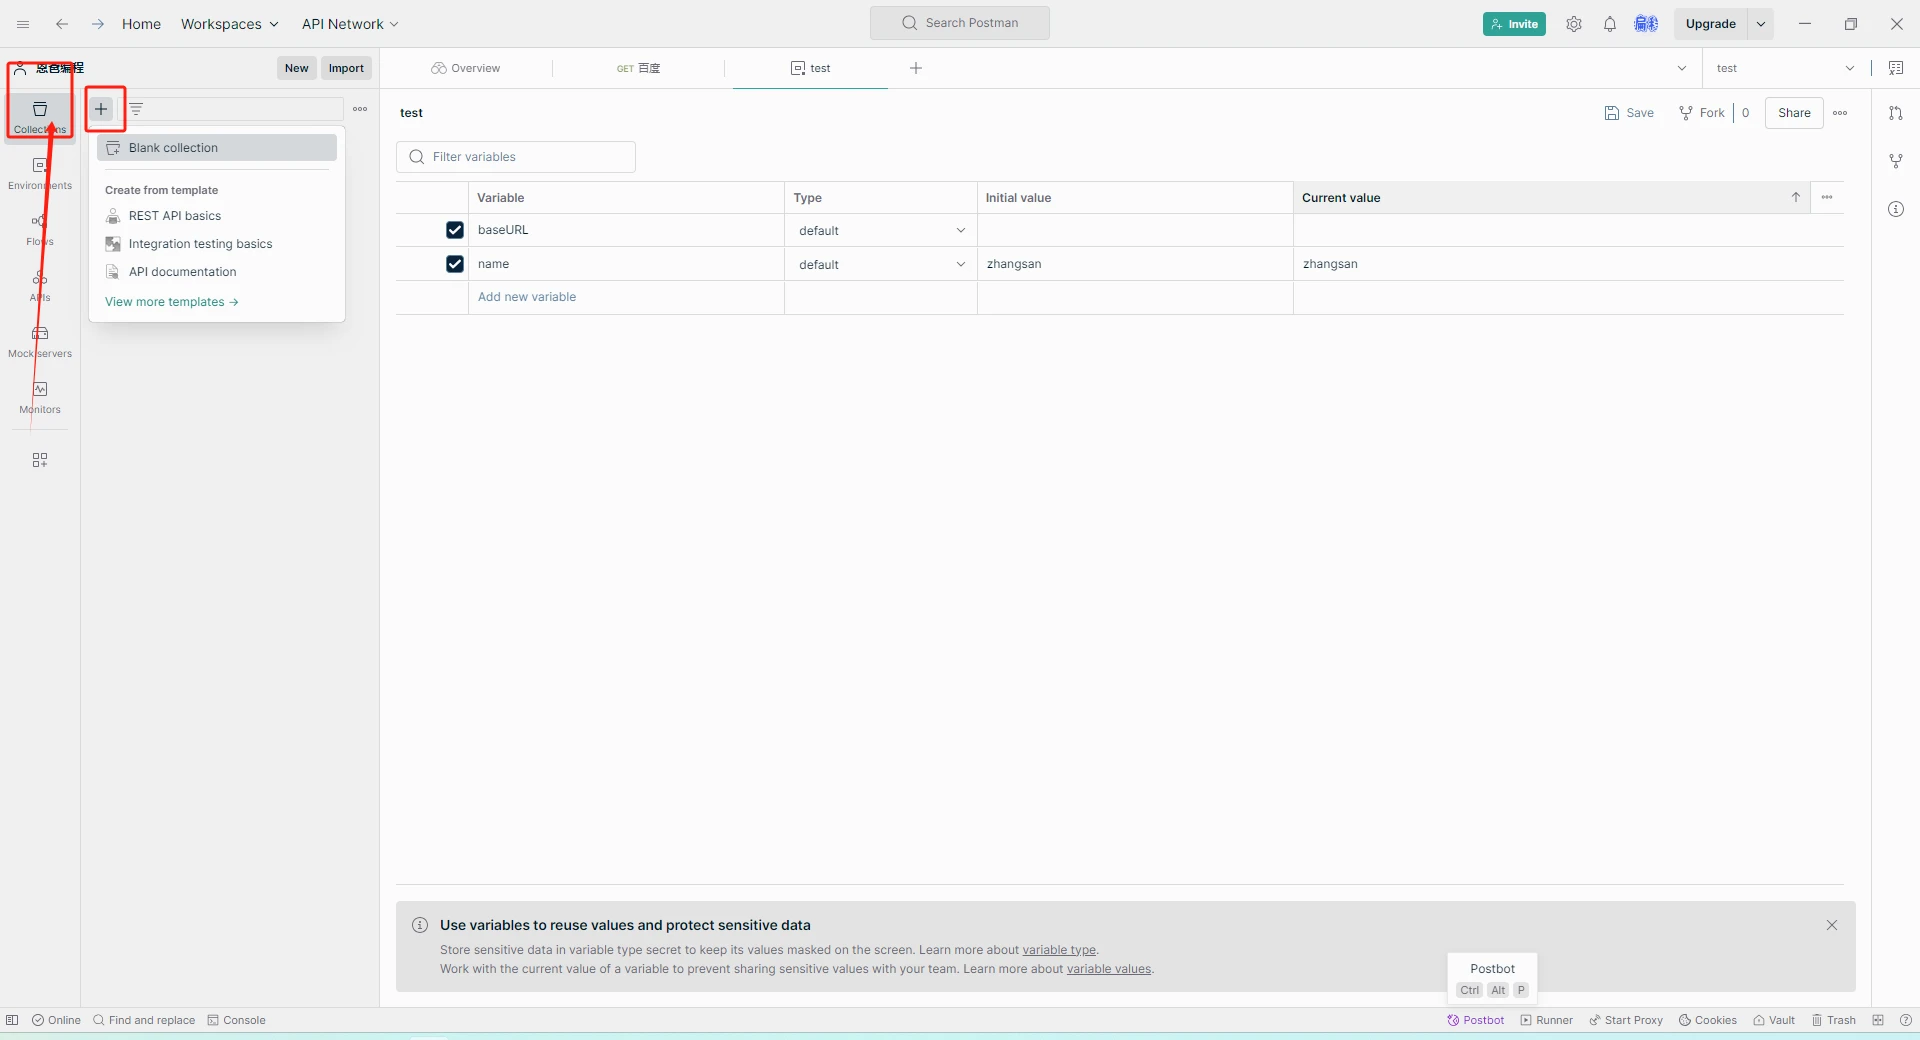Click the Fork icon button
The image size is (1920, 1040).
tap(1702, 113)
